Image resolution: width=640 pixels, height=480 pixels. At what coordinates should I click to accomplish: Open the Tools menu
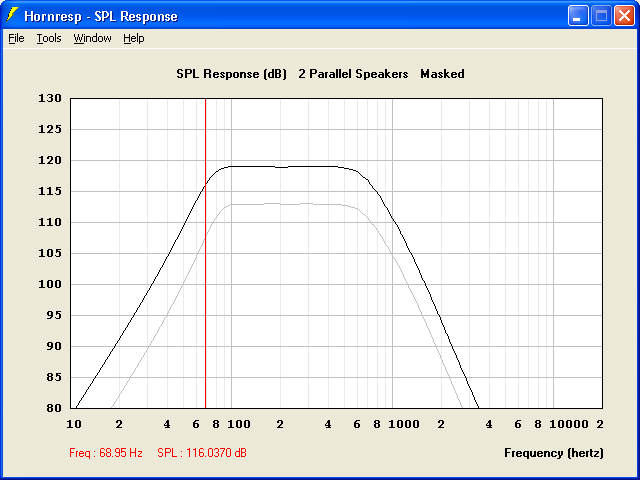[49, 38]
